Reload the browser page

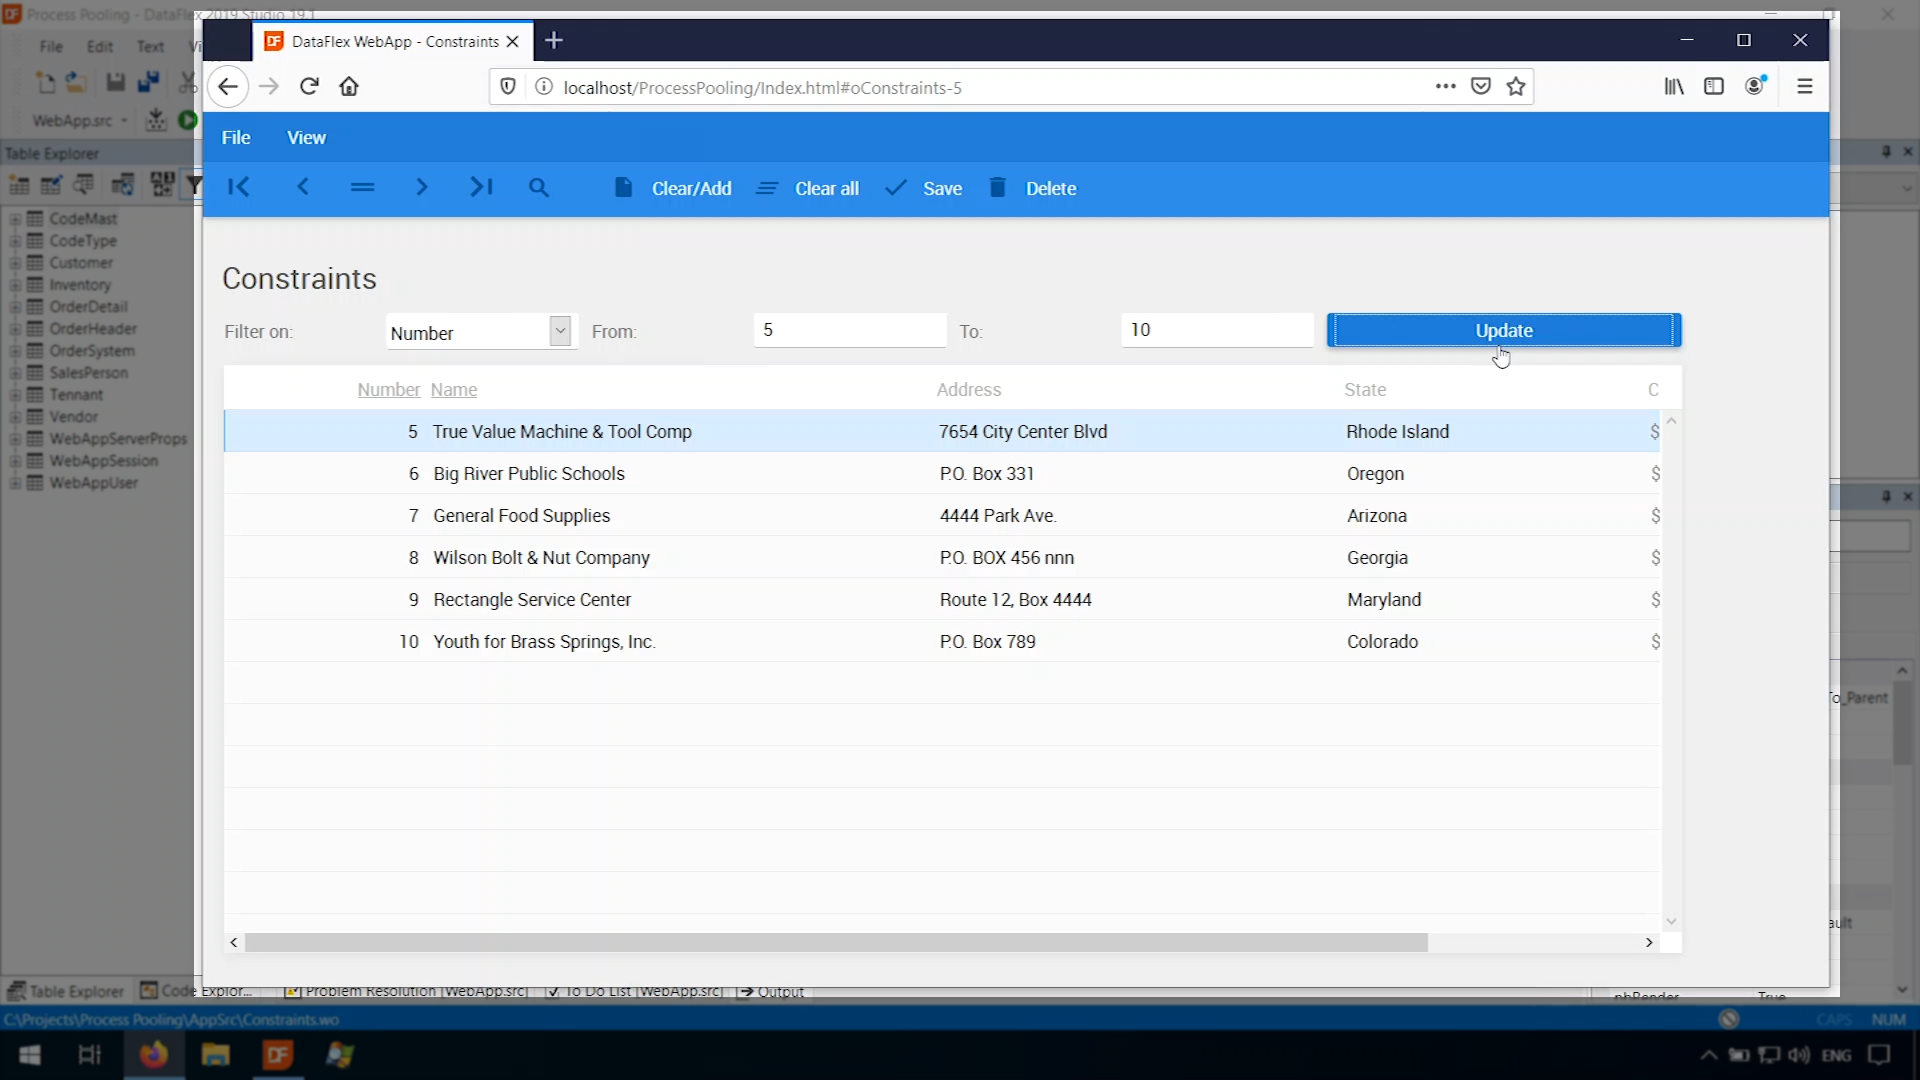(309, 87)
